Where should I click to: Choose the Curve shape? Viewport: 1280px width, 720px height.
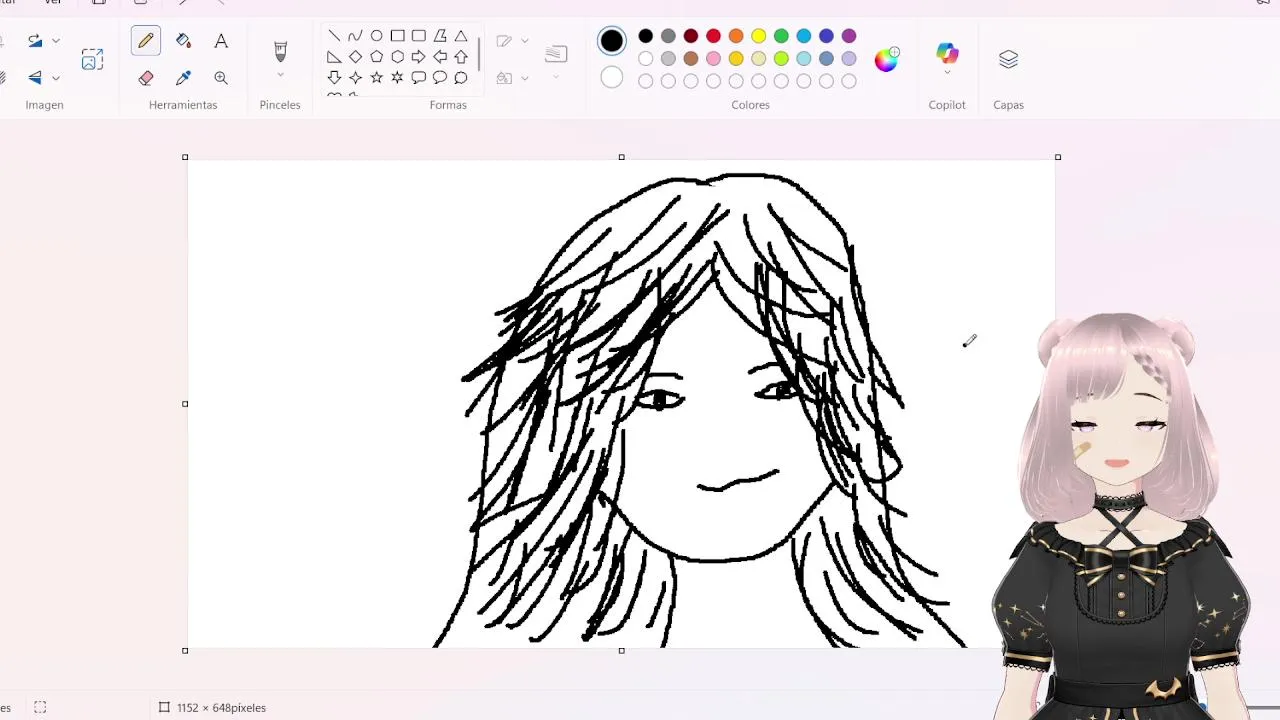(x=355, y=36)
